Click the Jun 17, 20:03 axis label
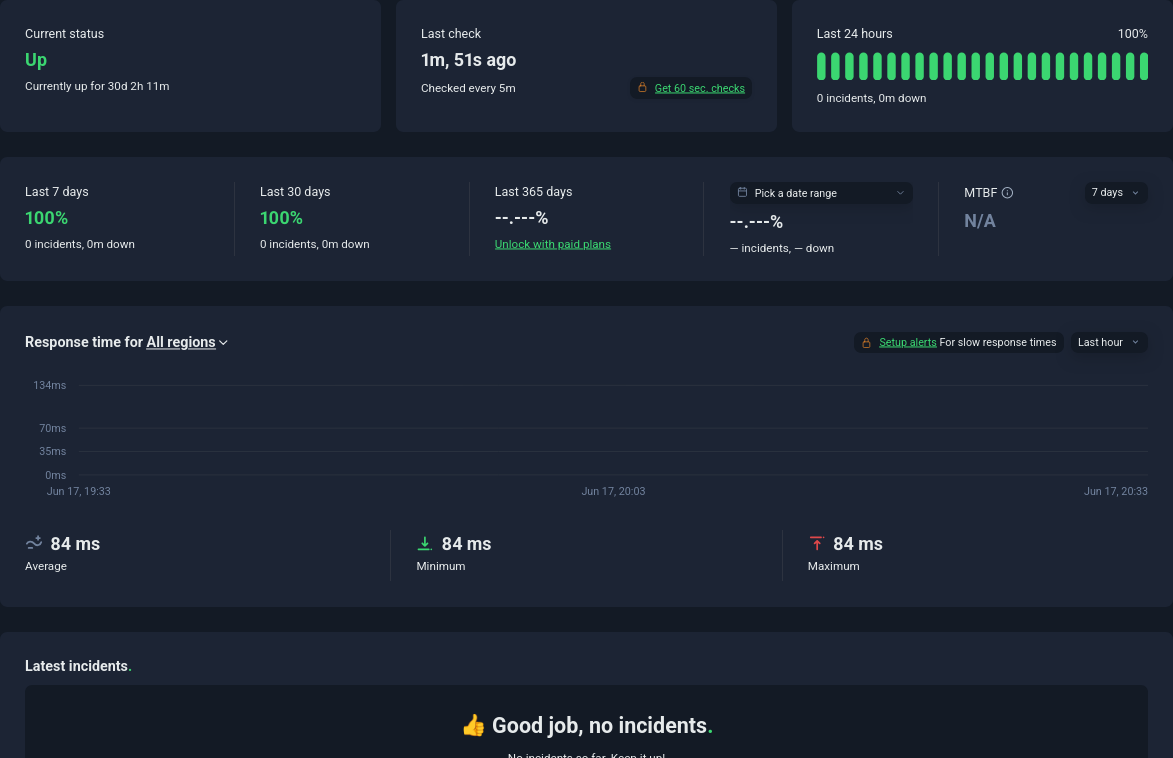 [613, 492]
